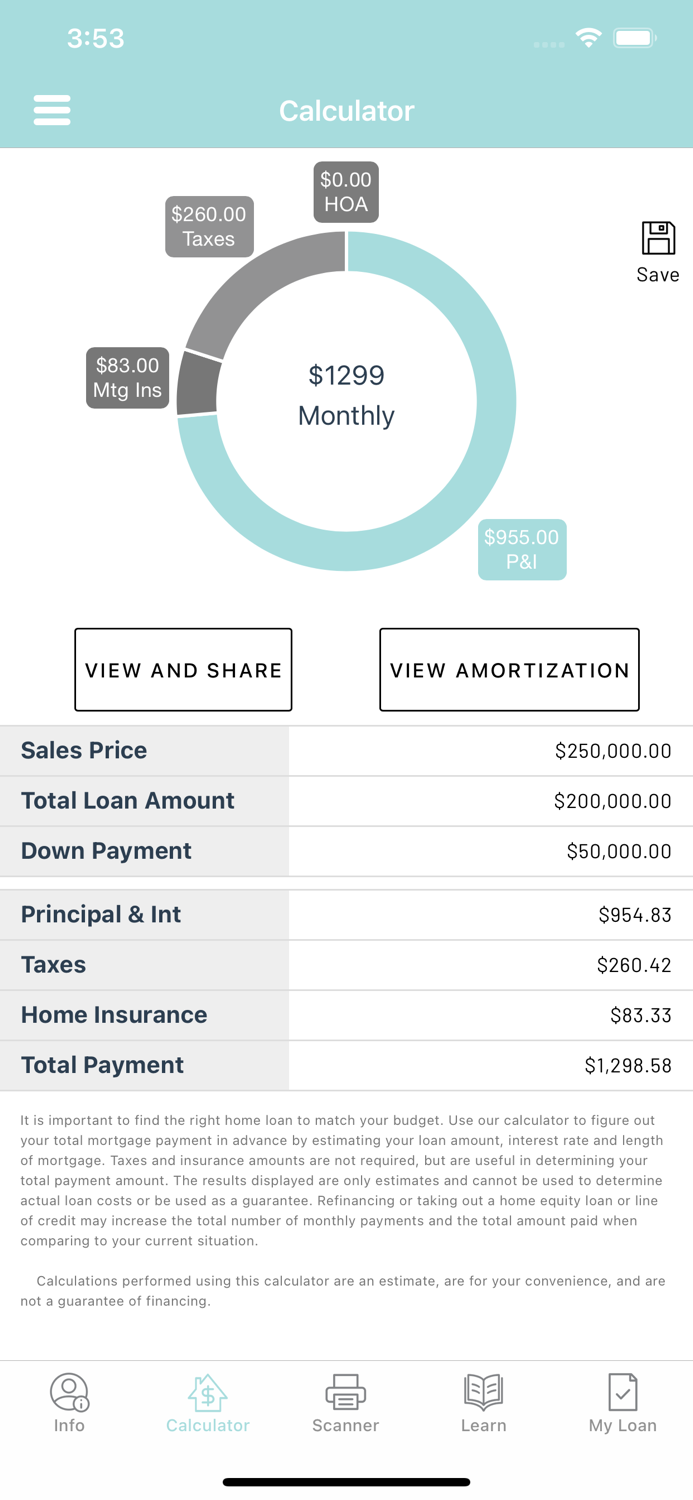
Task: Select the $0.00 HOA chart label
Action: click(x=346, y=191)
